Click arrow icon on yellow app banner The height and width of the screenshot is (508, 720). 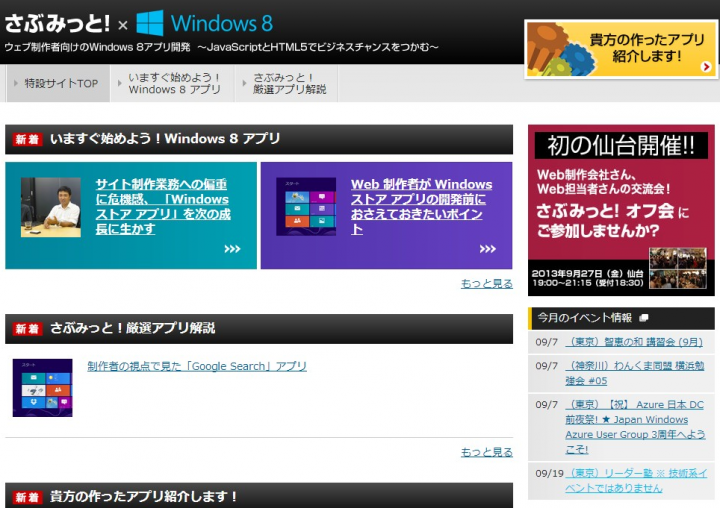click(706, 67)
